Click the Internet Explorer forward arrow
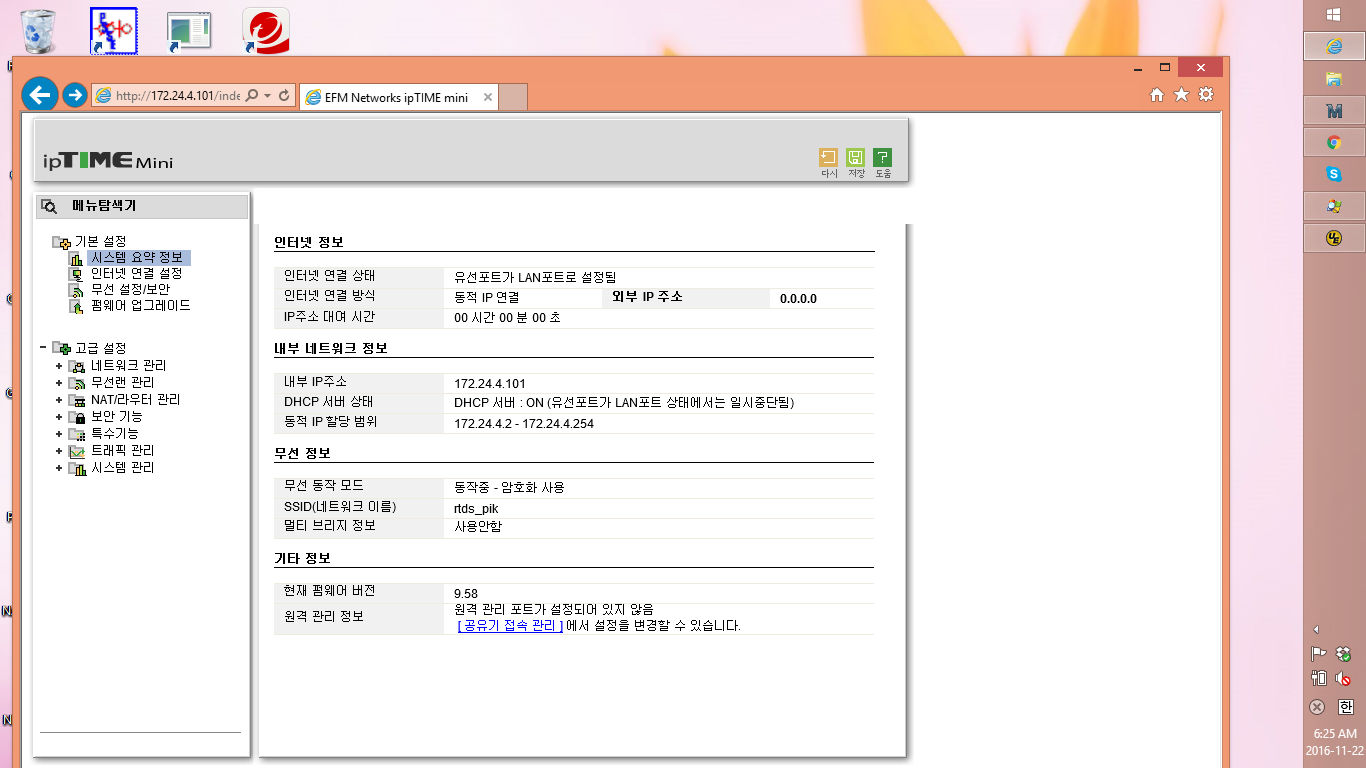The image size is (1366, 768). click(x=75, y=95)
